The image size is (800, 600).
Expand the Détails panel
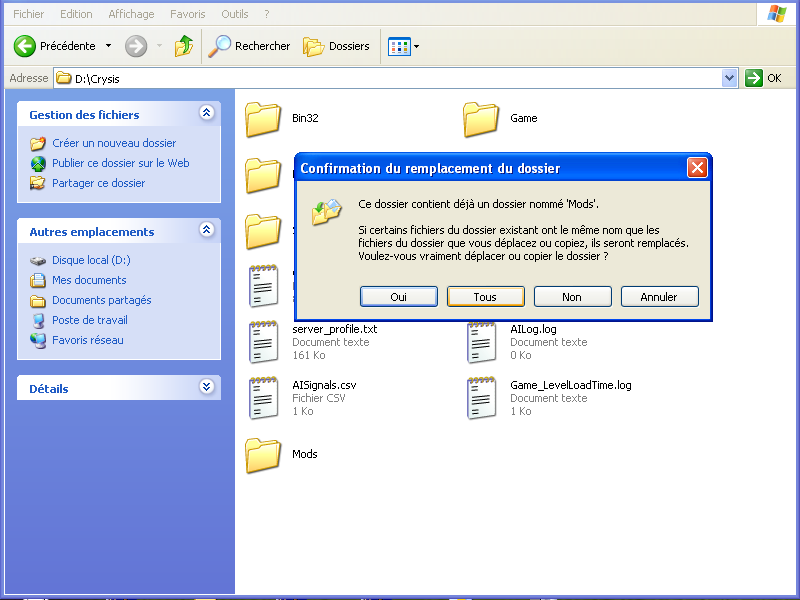click(207, 387)
